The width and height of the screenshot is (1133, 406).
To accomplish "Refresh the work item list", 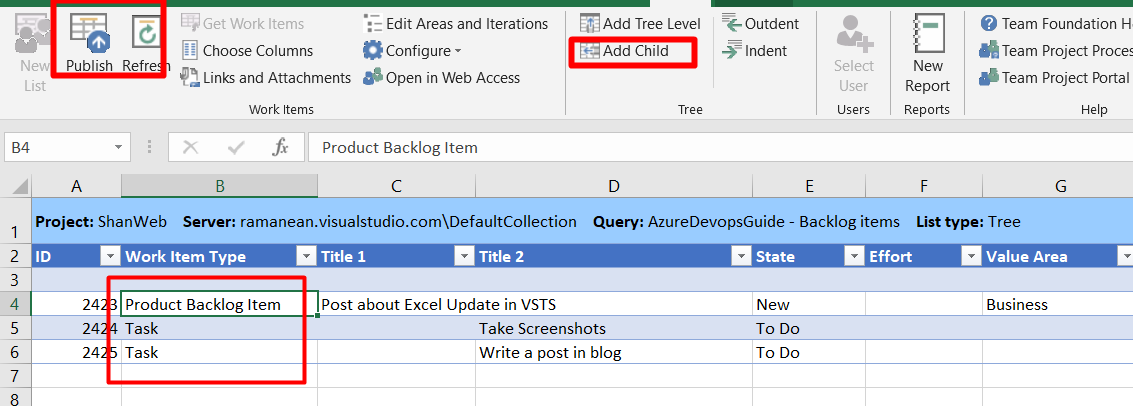I will [146, 43].
